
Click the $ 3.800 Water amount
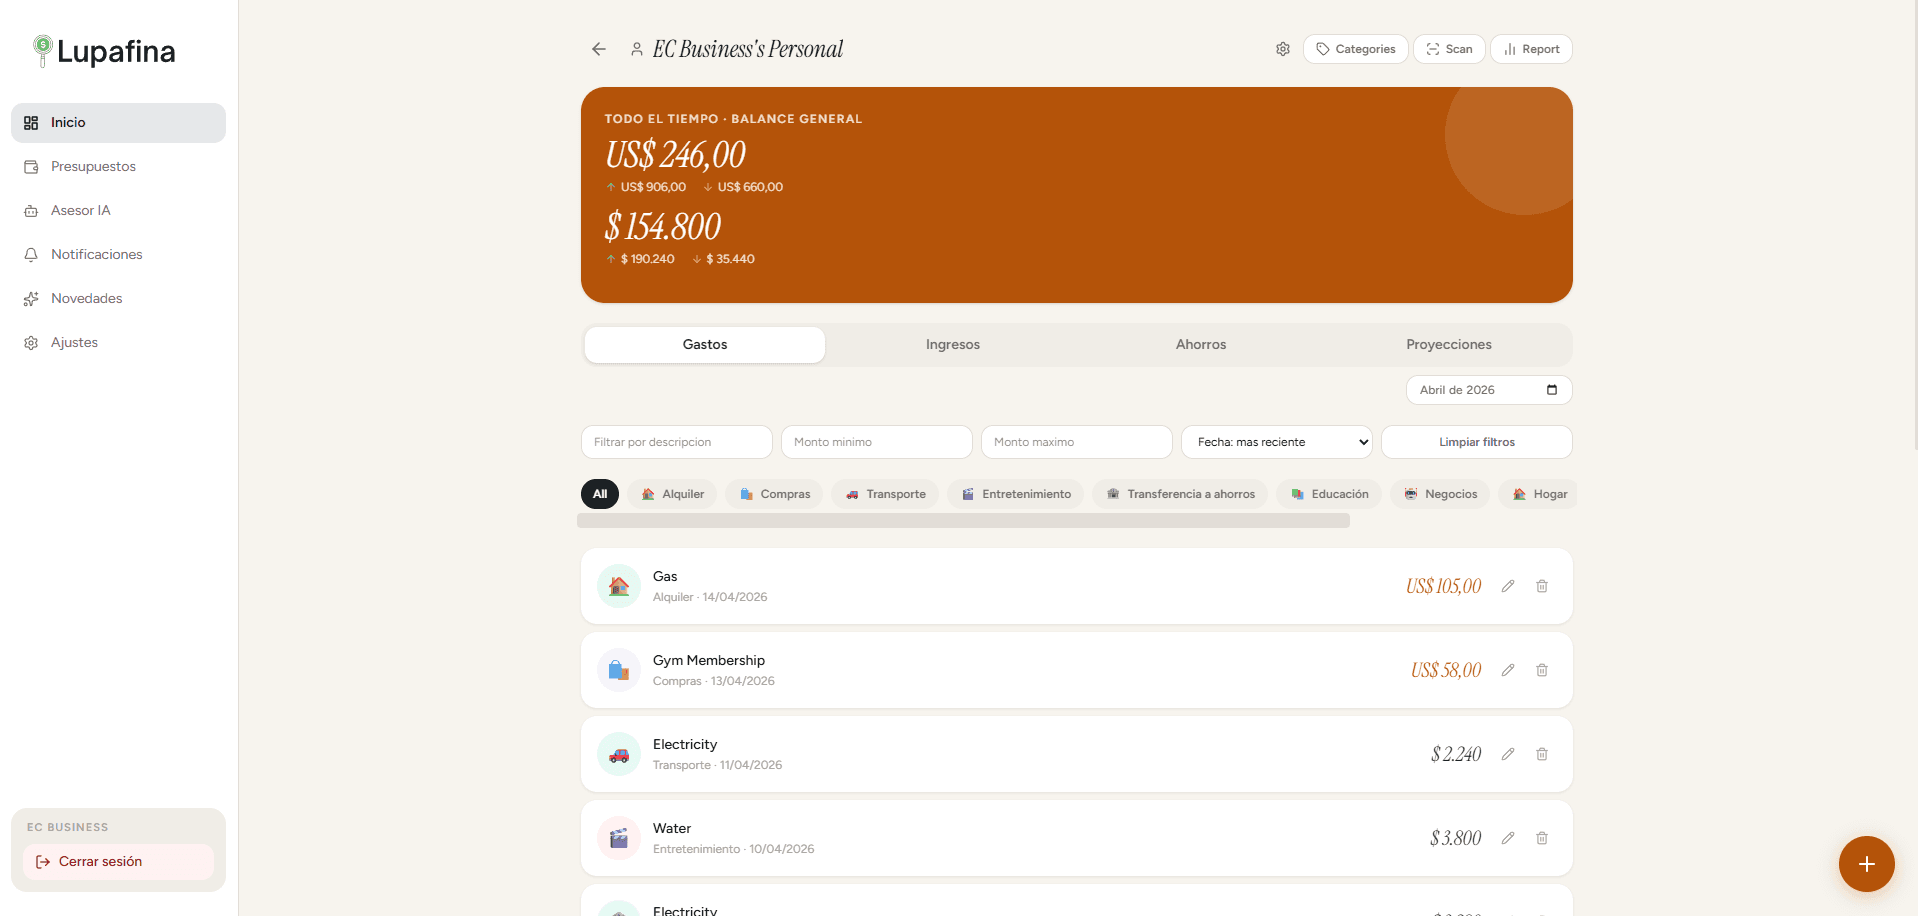tap(1455, 838)
